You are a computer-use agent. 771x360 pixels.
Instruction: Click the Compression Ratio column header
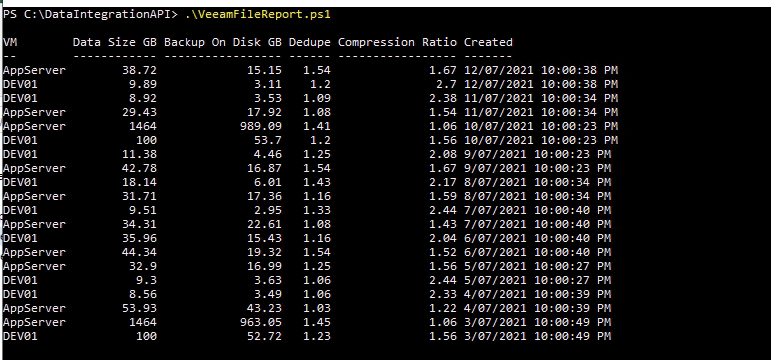[397, 42]
